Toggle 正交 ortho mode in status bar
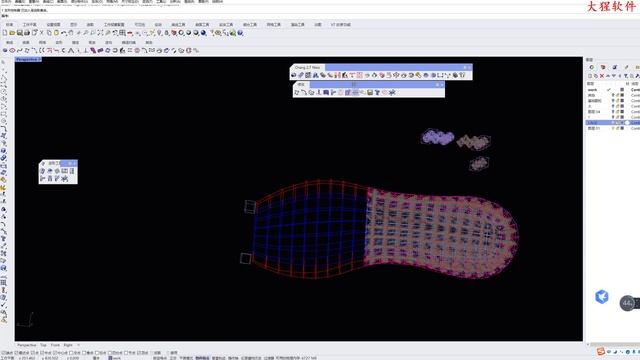 tap(173, 358)
